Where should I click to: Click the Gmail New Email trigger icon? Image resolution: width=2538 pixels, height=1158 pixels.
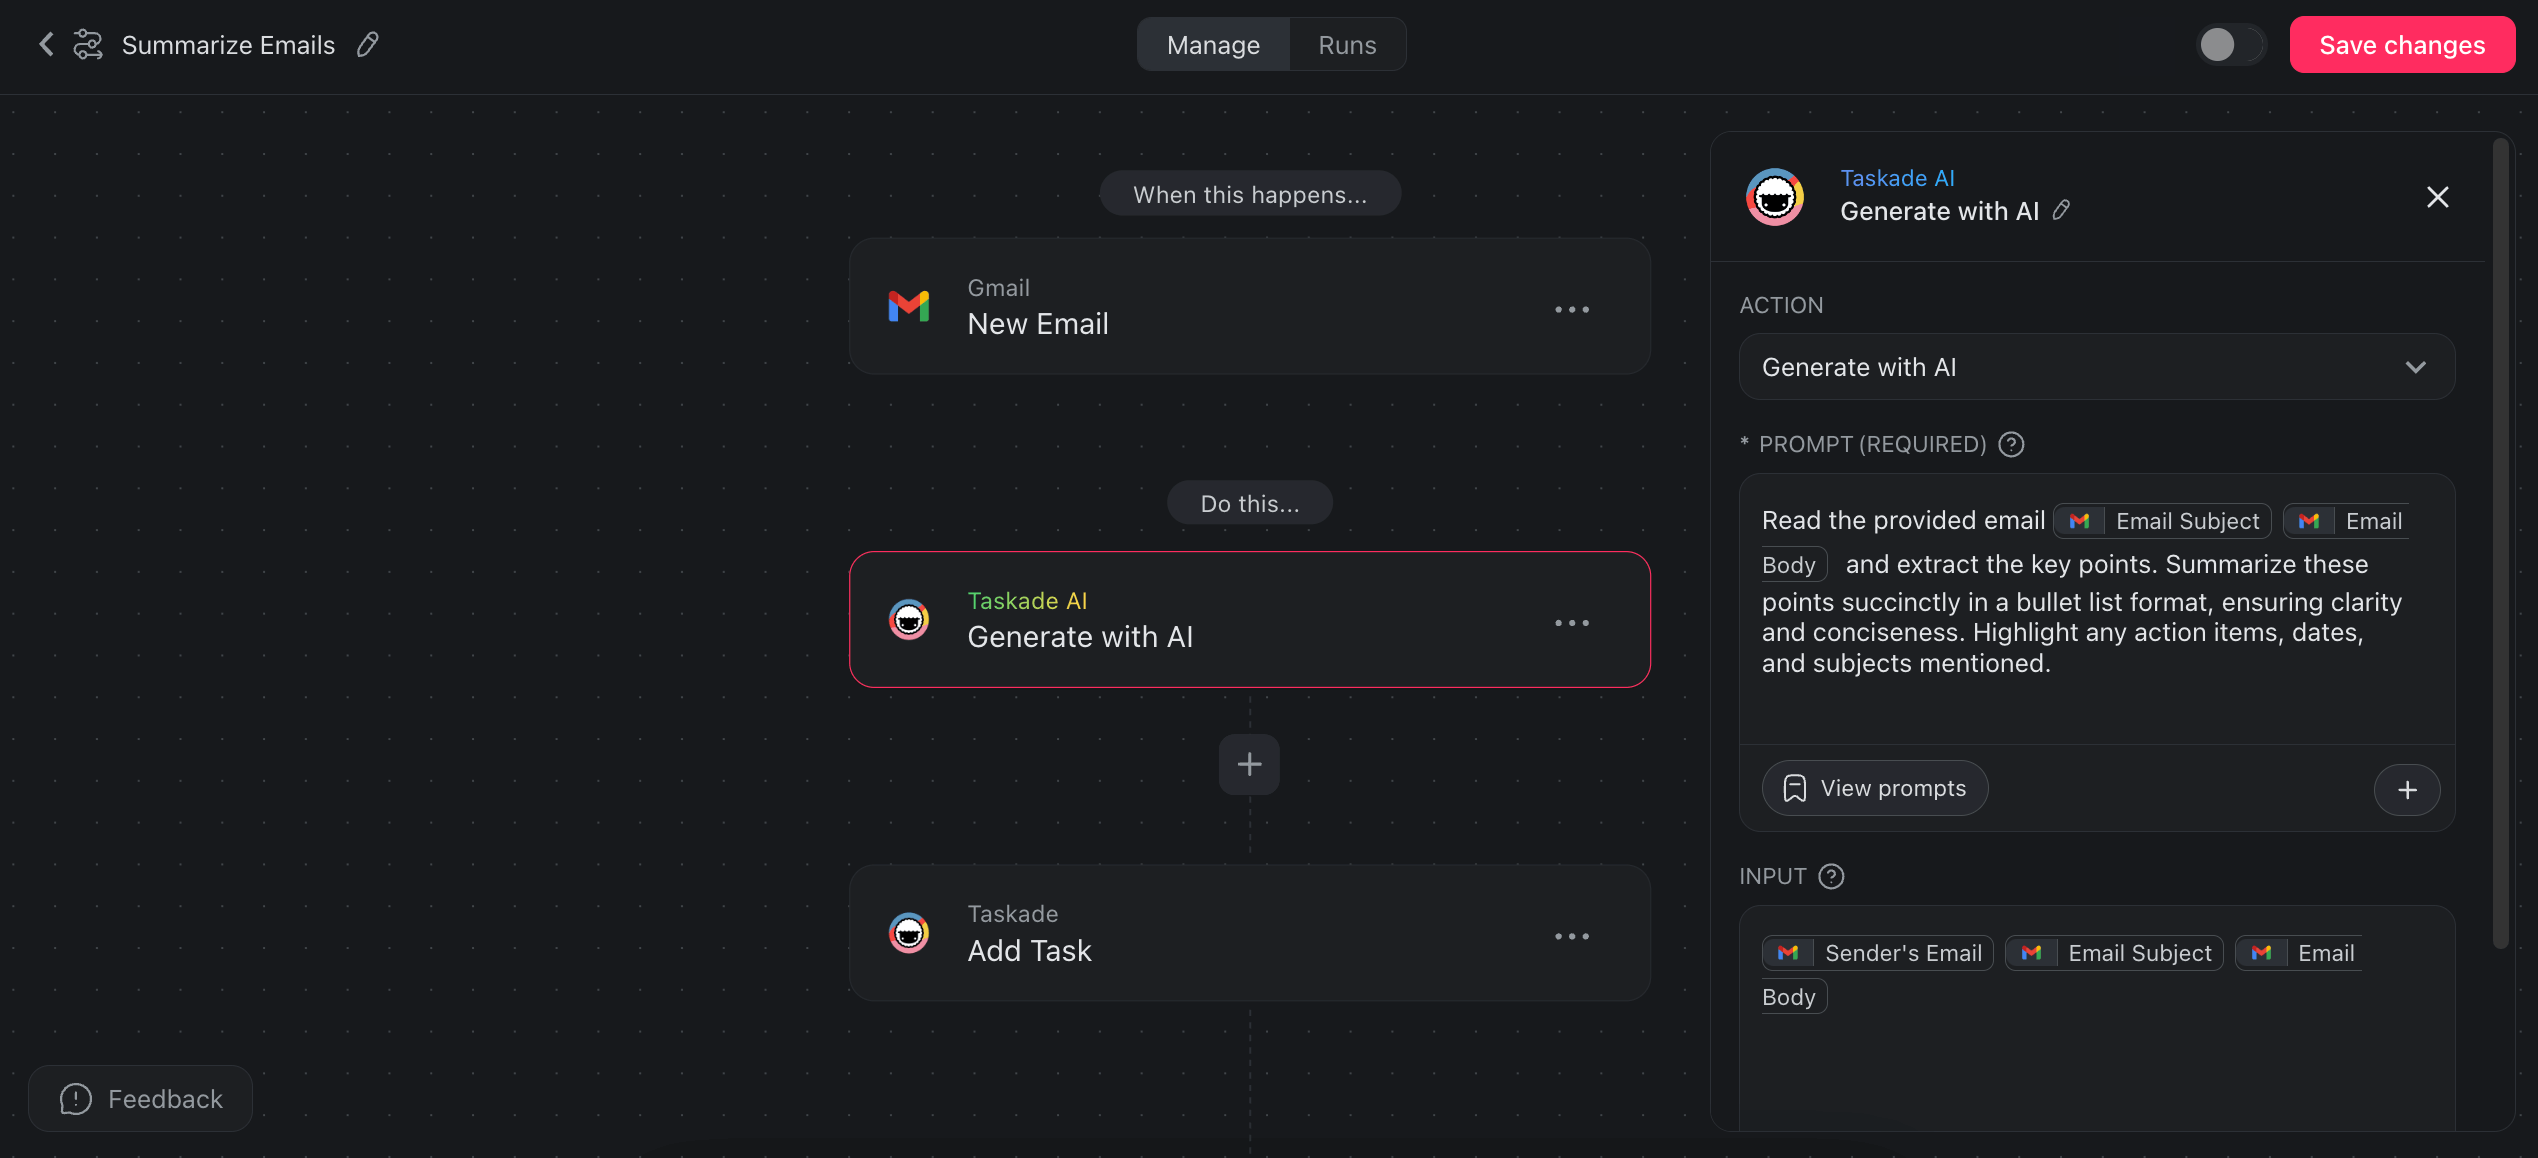(906, 306)
